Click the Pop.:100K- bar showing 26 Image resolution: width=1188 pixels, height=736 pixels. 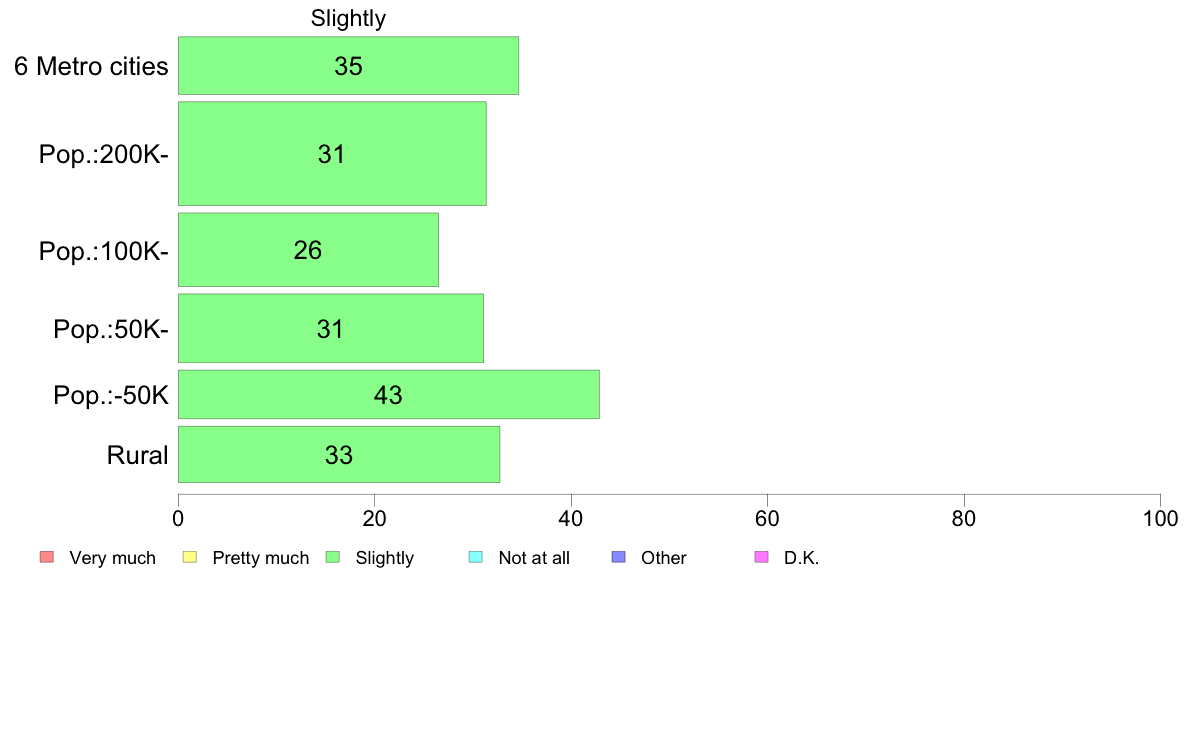[308, 250]
